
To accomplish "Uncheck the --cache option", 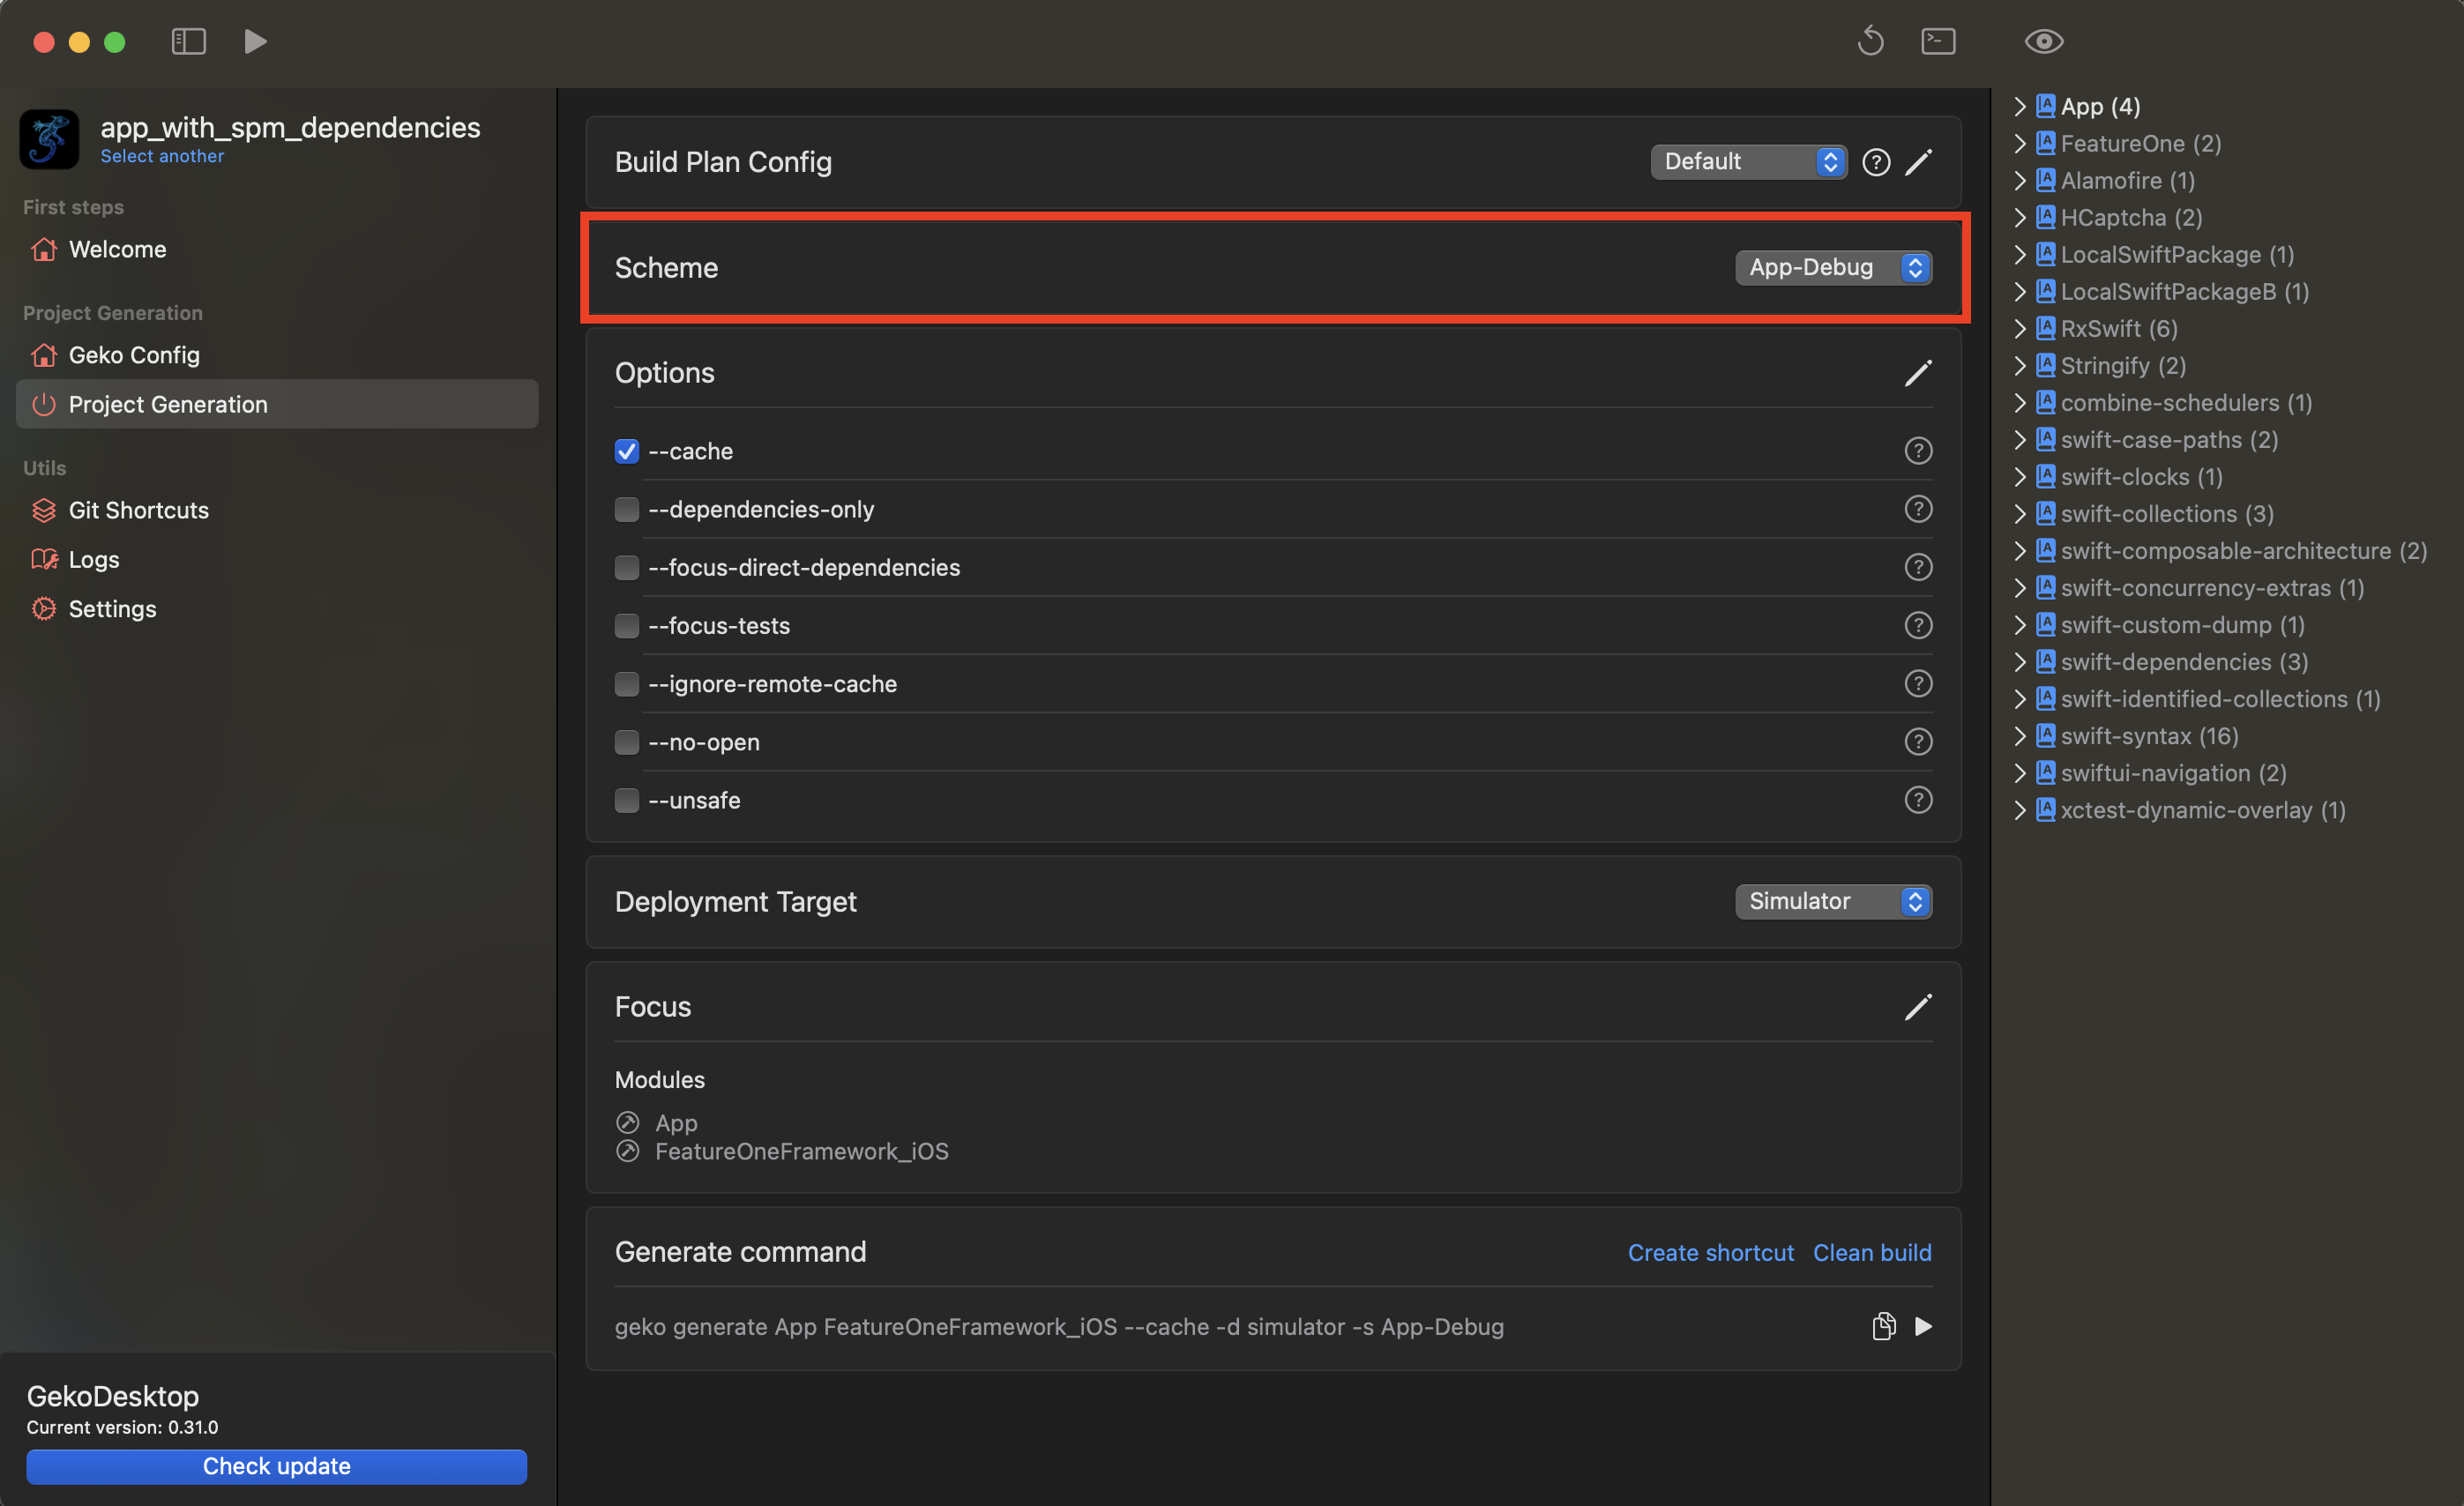I will point(626,451).
